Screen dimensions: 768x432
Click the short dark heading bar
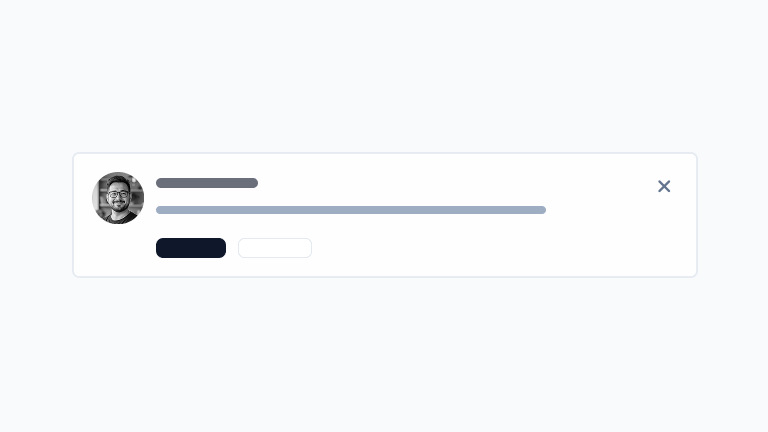tap(207, 183)
